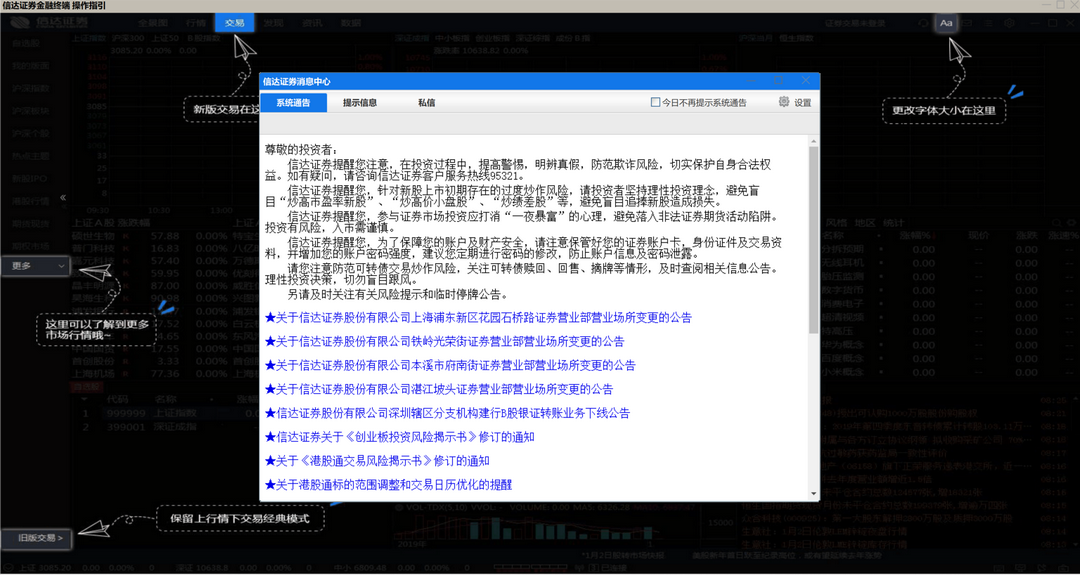1080x575 pixels.
Task: Click the announcement list scrollbar thumb
Action: tap(813, 240)
